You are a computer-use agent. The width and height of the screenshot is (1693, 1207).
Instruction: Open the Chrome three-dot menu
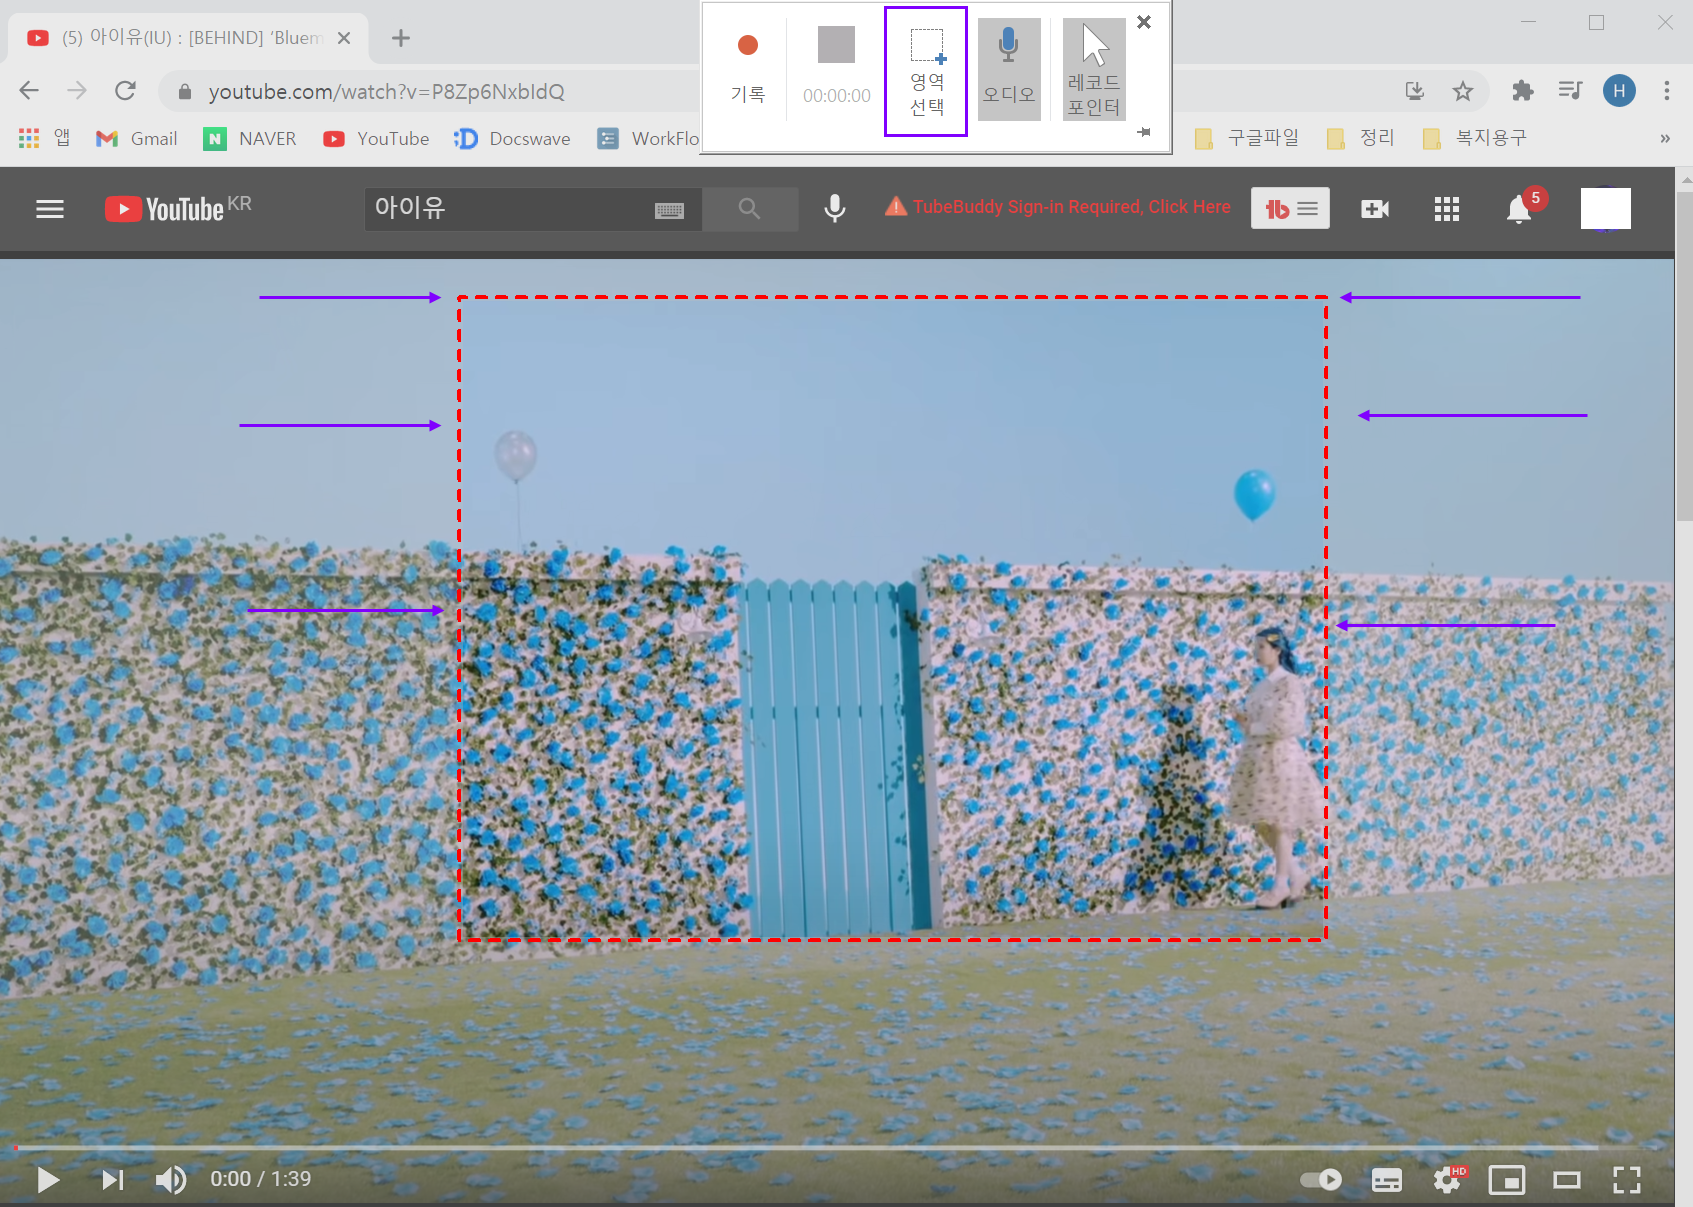pos(1666,91)
